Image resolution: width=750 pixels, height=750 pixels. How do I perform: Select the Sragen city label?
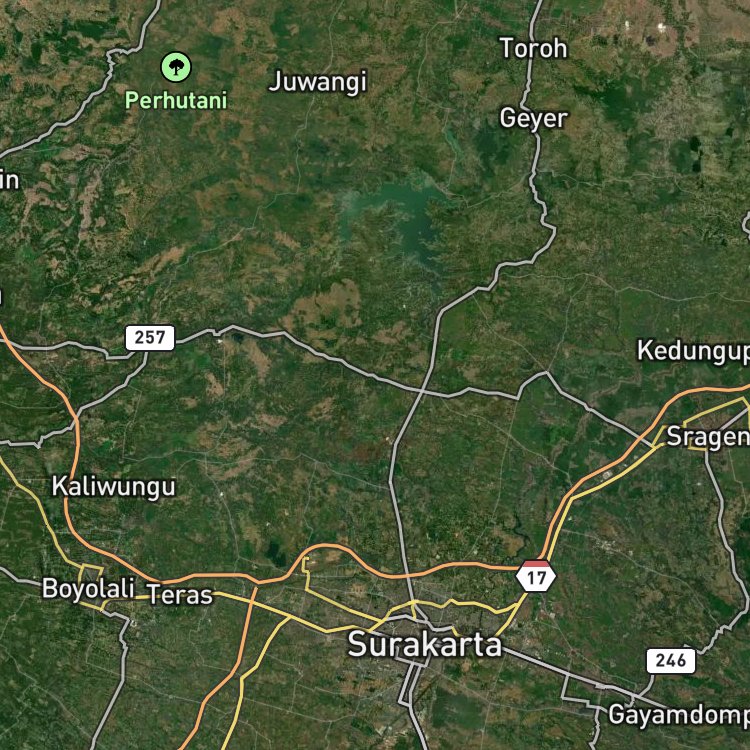(x=708, y=436)
